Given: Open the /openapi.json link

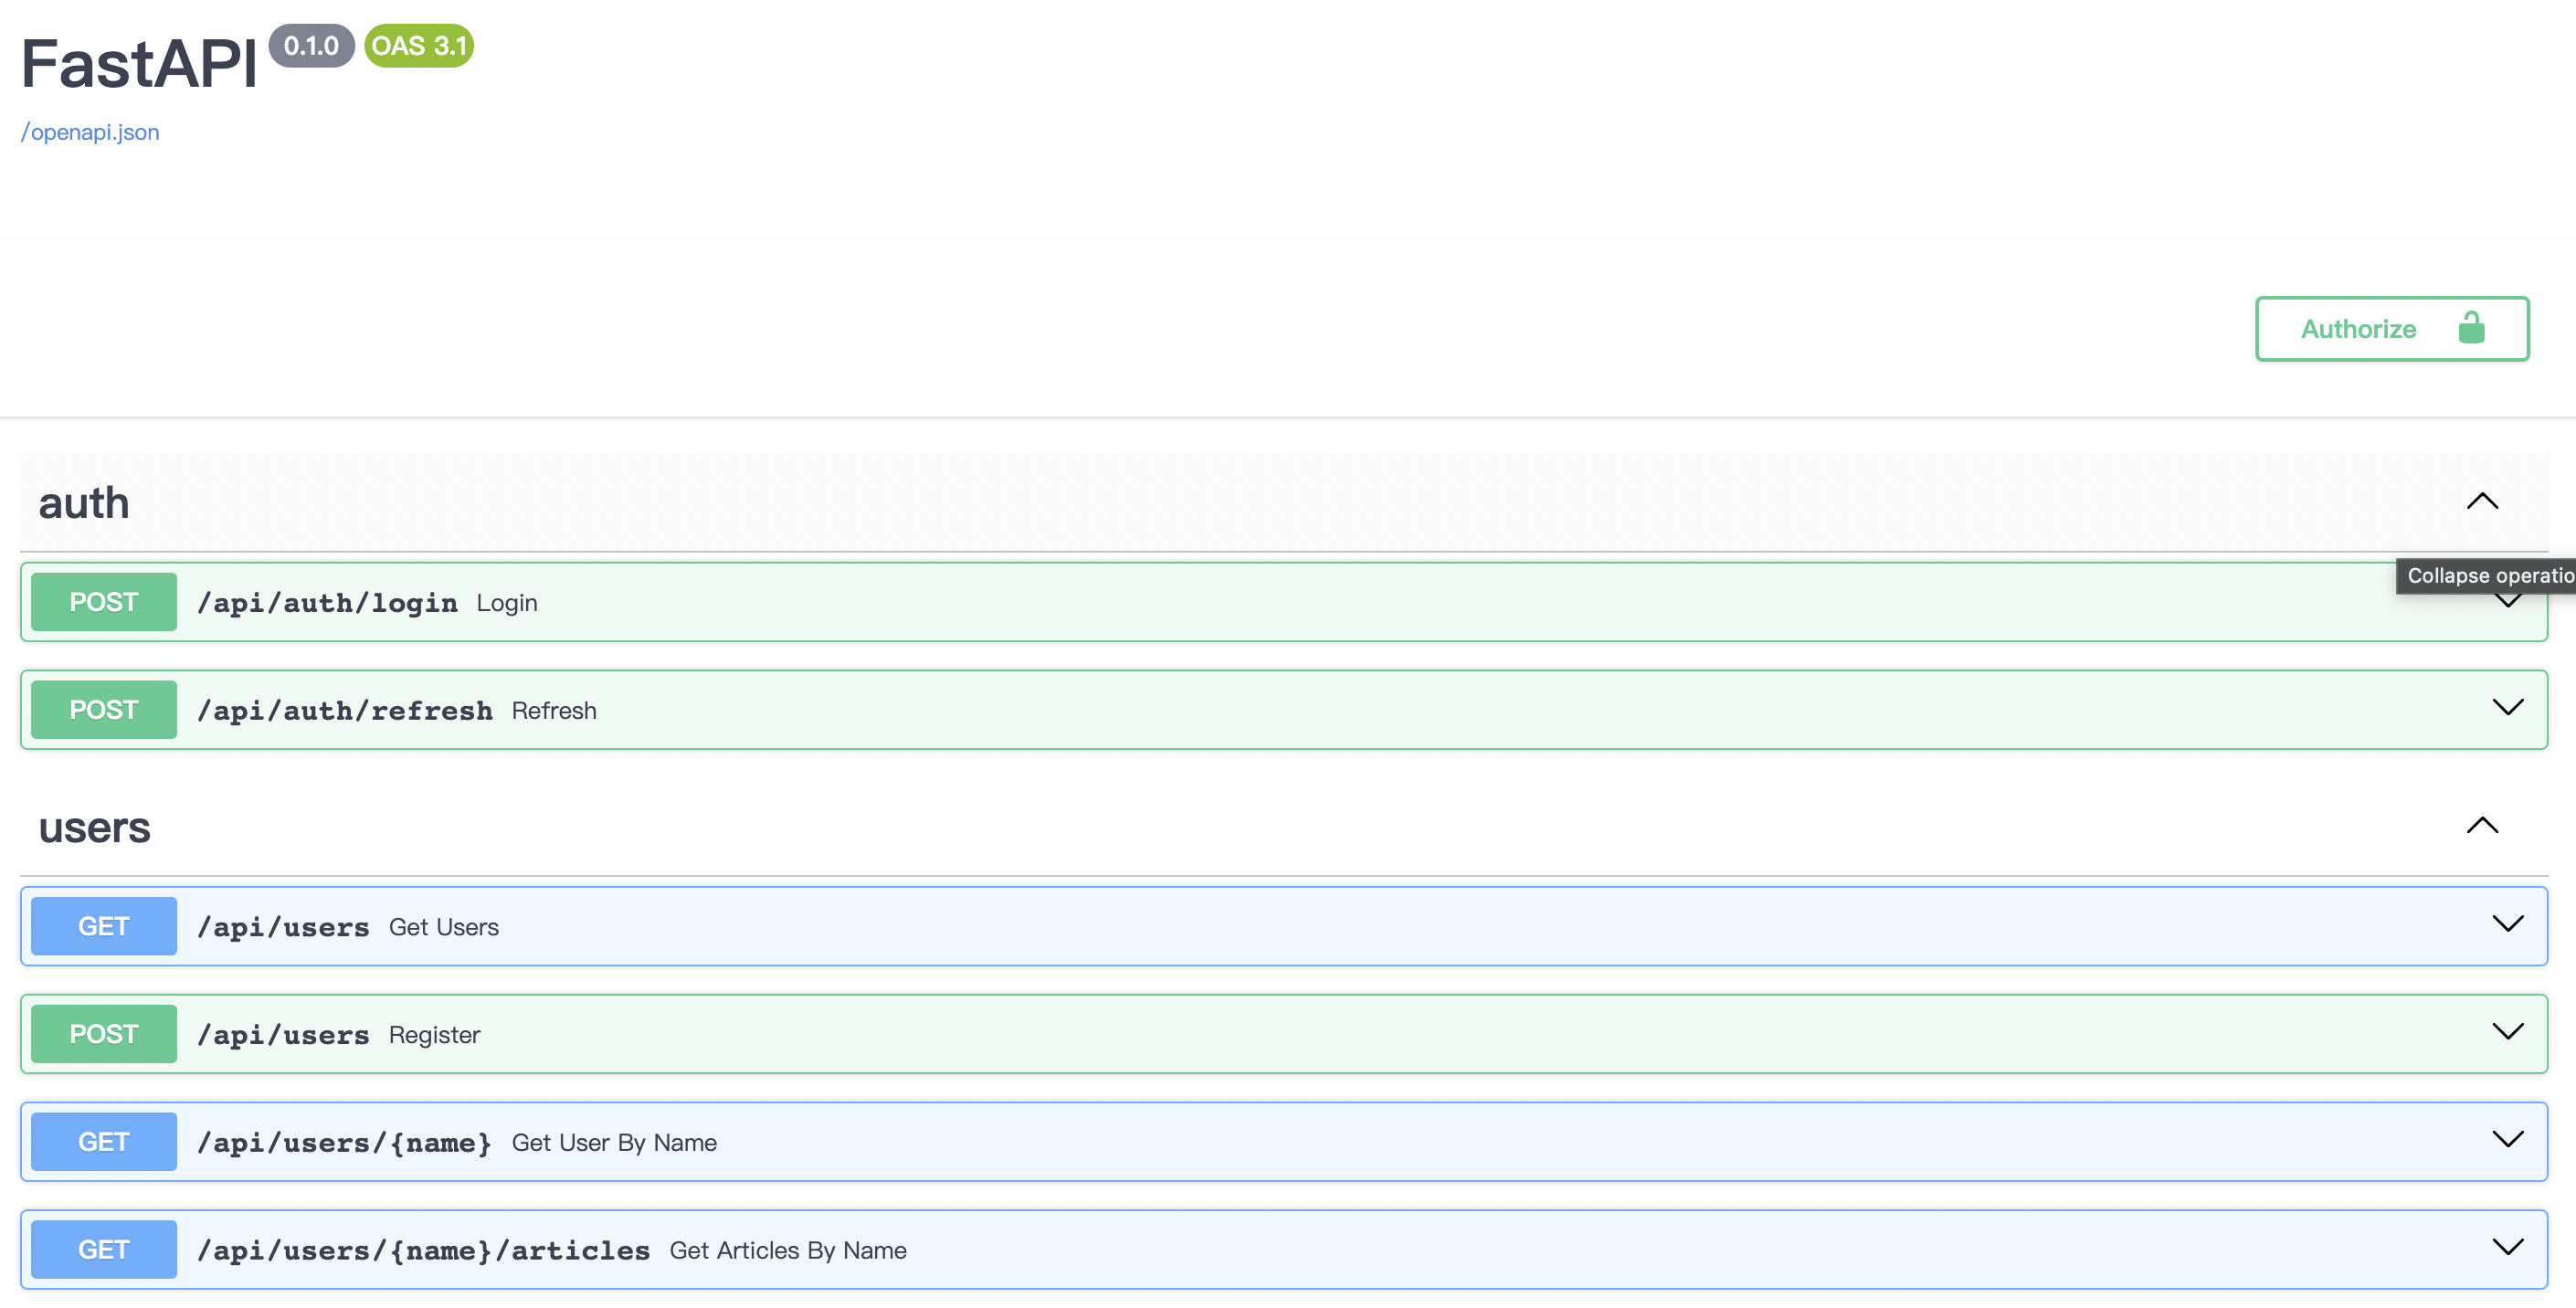Looking at the screenshot, I should click(x=90, y=132).
